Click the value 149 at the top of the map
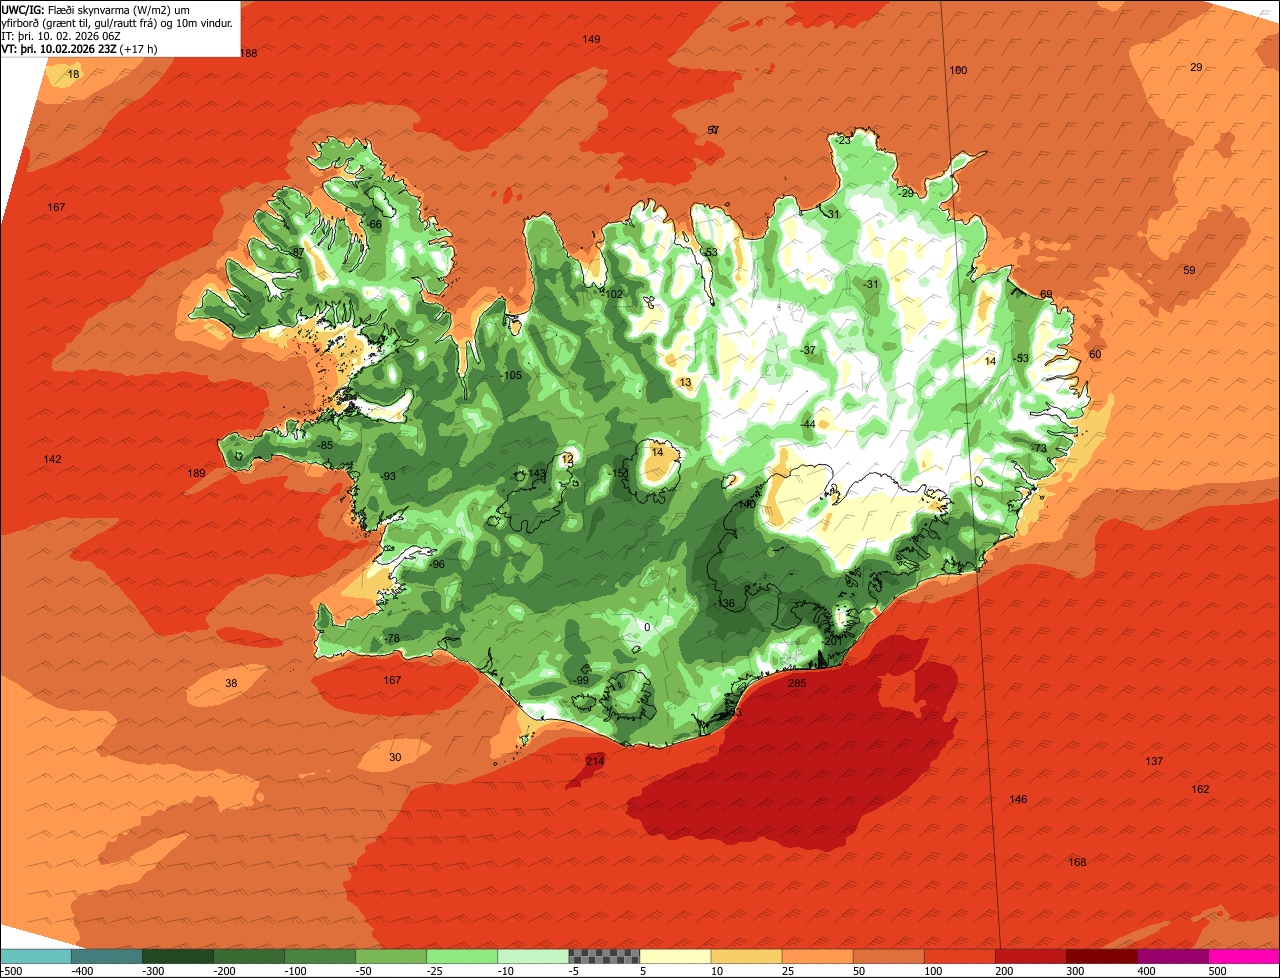Image resolution: width=1280 pixels, height=978 pixels. [x=591, y=39]
